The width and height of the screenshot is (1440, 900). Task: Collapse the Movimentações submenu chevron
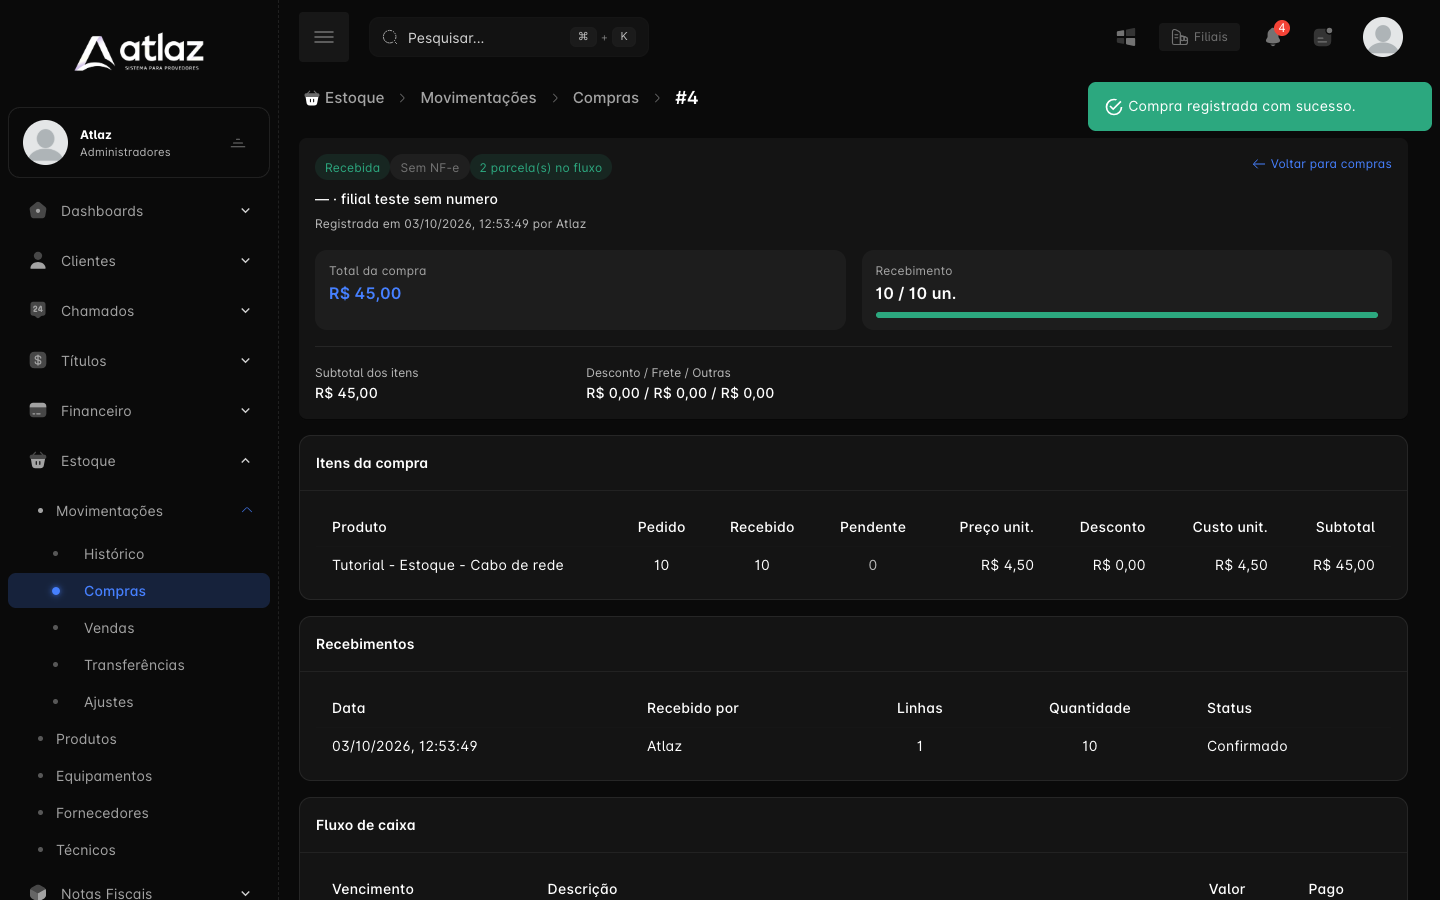pyautogui.click(x=247, y=510)
